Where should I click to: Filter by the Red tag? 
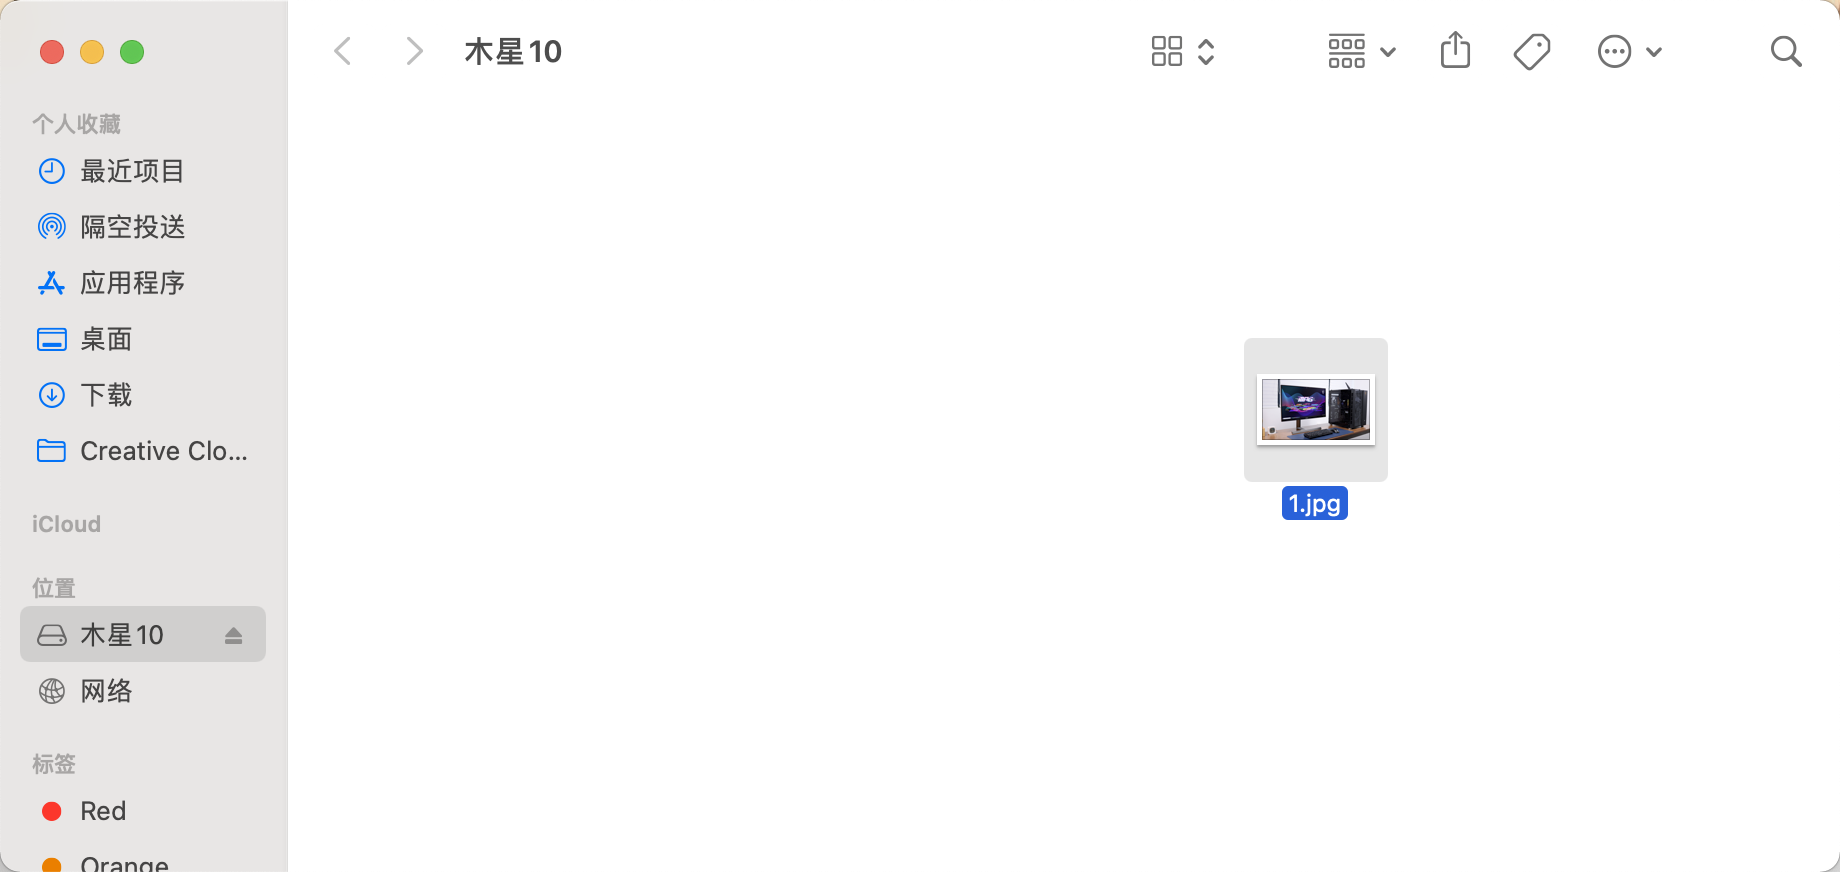point(103,811)
